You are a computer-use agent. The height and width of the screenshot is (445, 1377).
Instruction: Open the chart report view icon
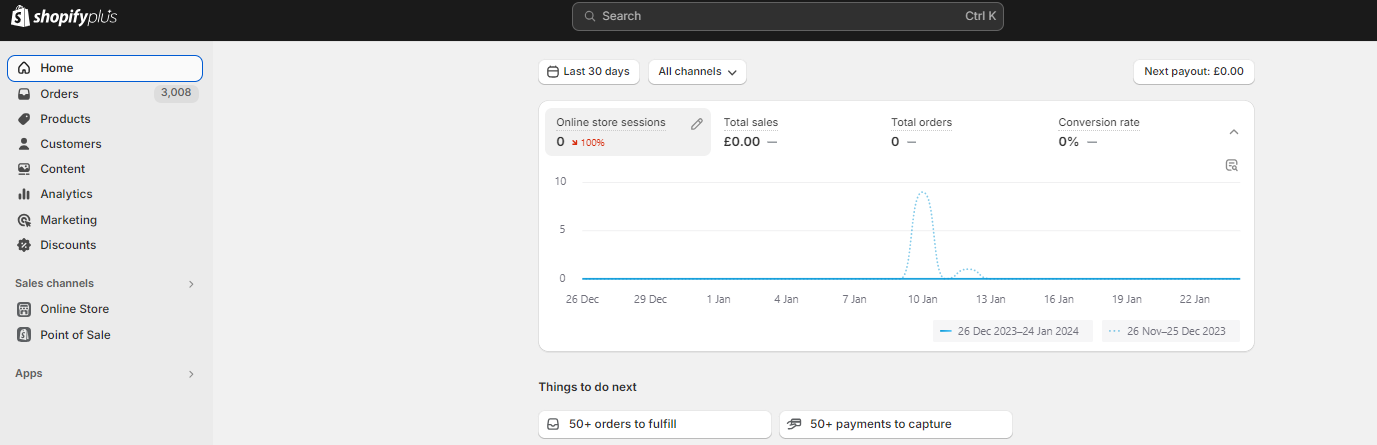1232,165
